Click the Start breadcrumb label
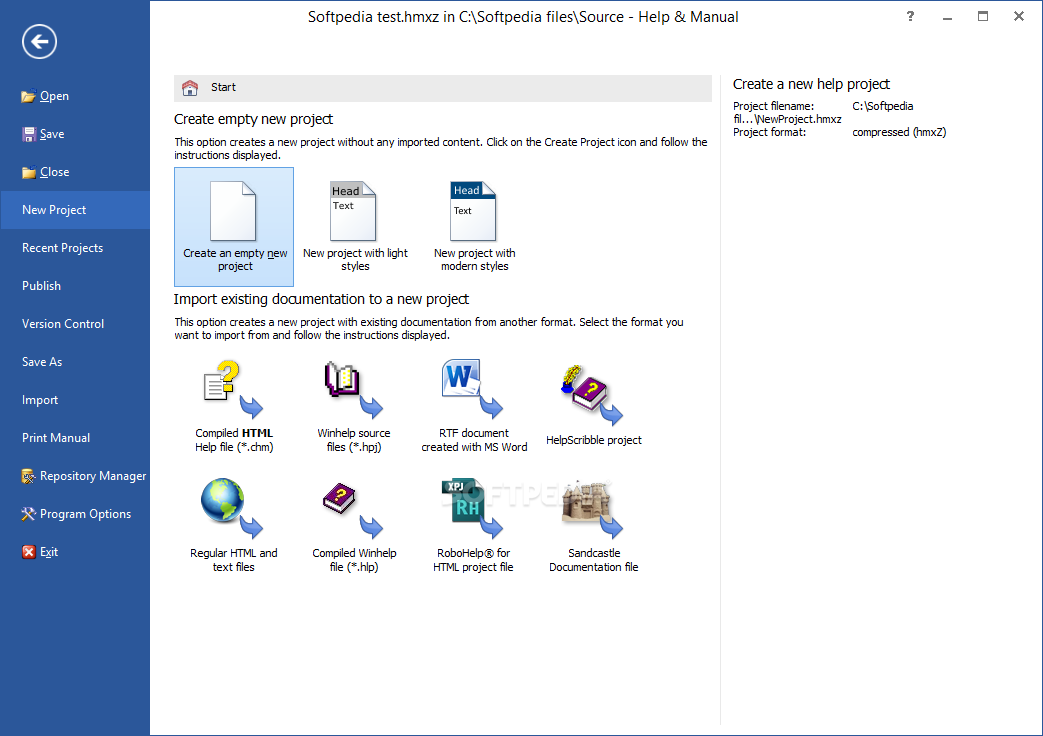1043x736 pixels. pos(224,87)
